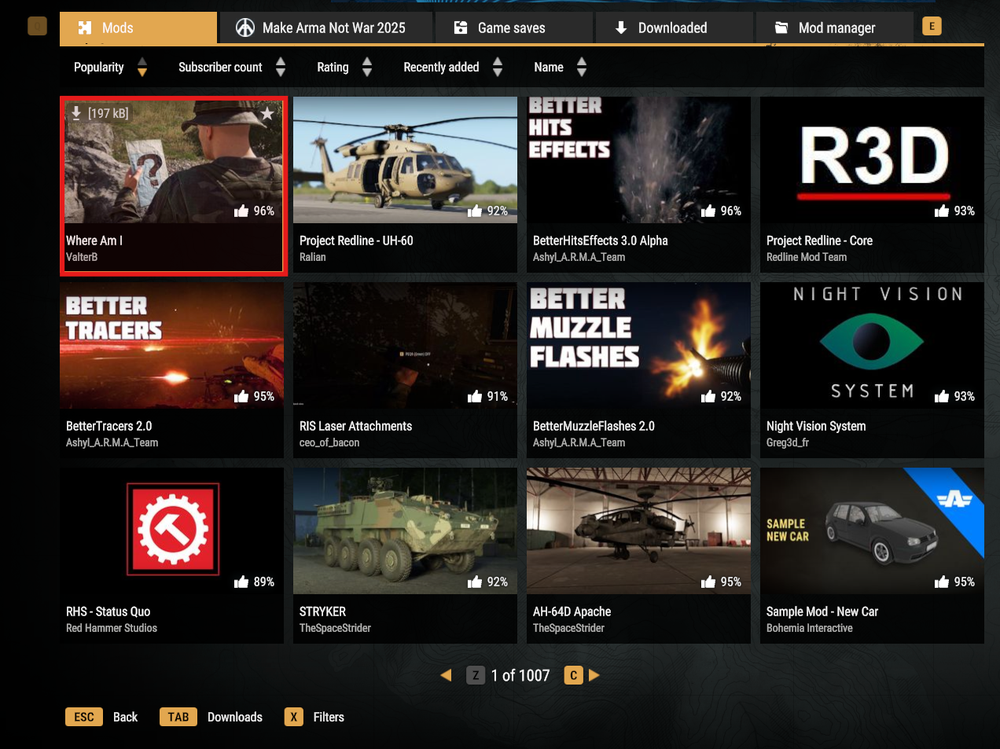Viewport: 1000px width, 749px height.
Task: Open the Project Redline - Core R3D thumbnail
Action: click(872, 159)
